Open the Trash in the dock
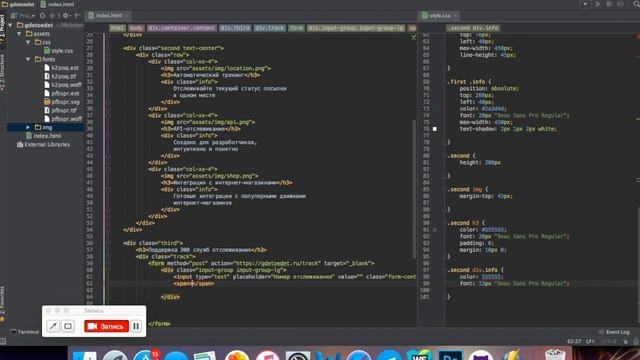The width and height of the screenshot is (640, 360). (555, 354)
